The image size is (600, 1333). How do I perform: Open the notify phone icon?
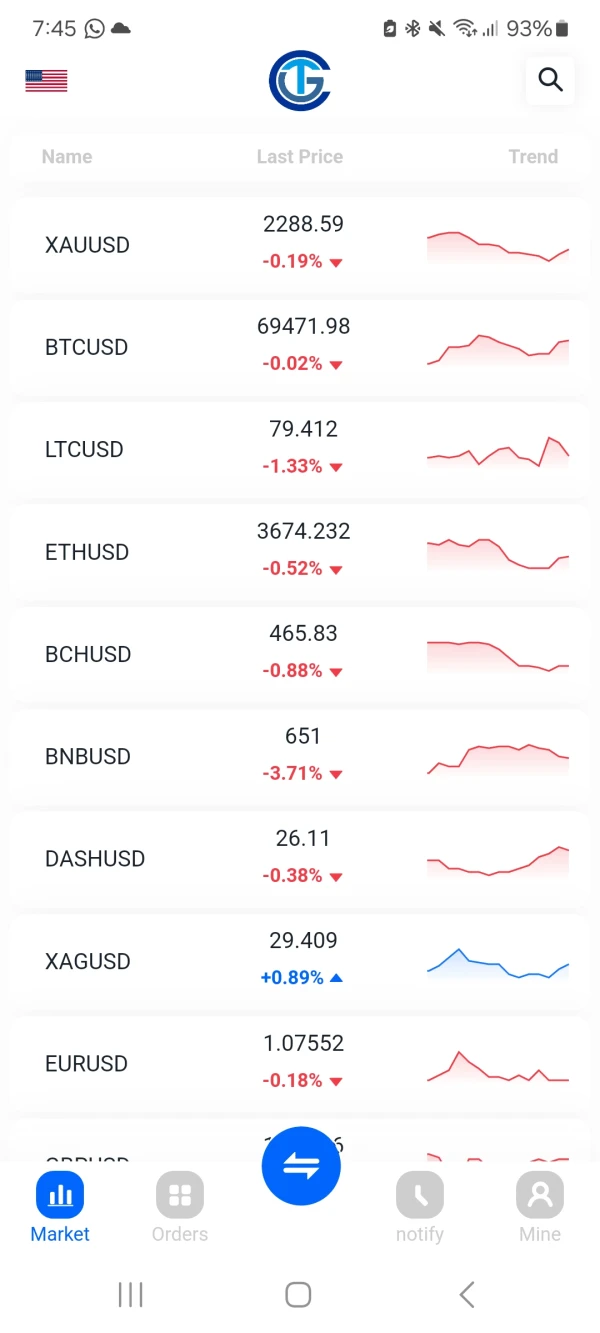click(x=420, y=1195)
